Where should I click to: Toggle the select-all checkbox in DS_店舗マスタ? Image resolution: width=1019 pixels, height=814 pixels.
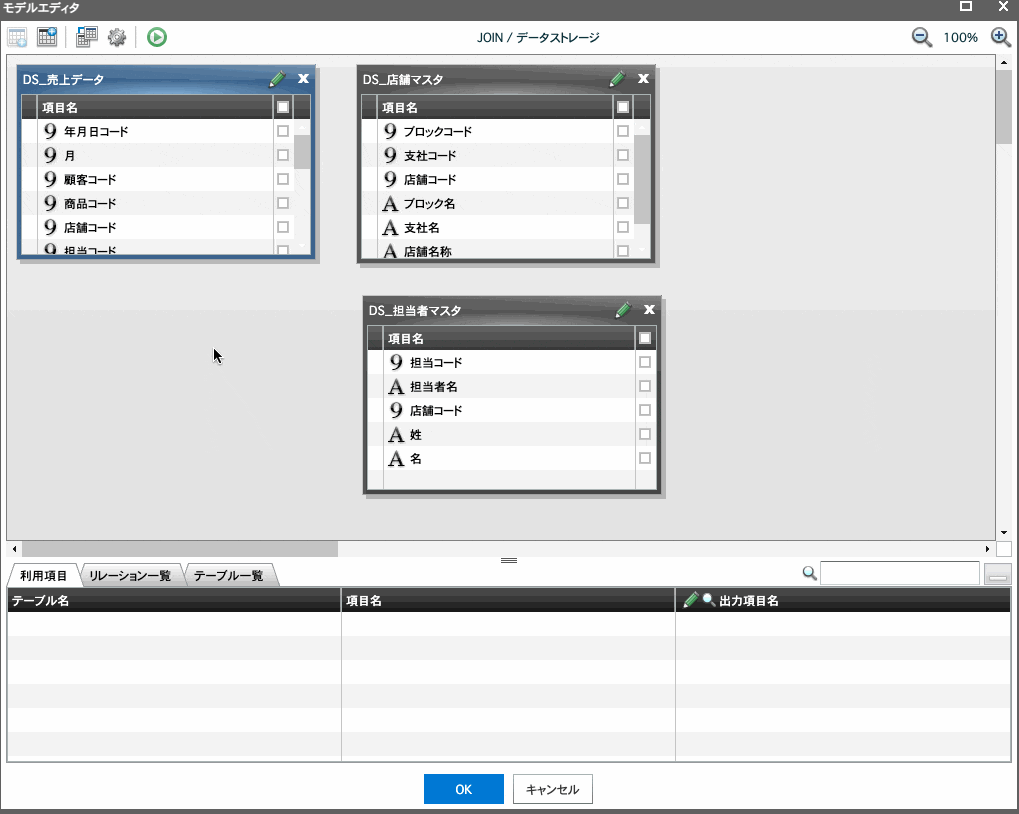pos(623,107)
